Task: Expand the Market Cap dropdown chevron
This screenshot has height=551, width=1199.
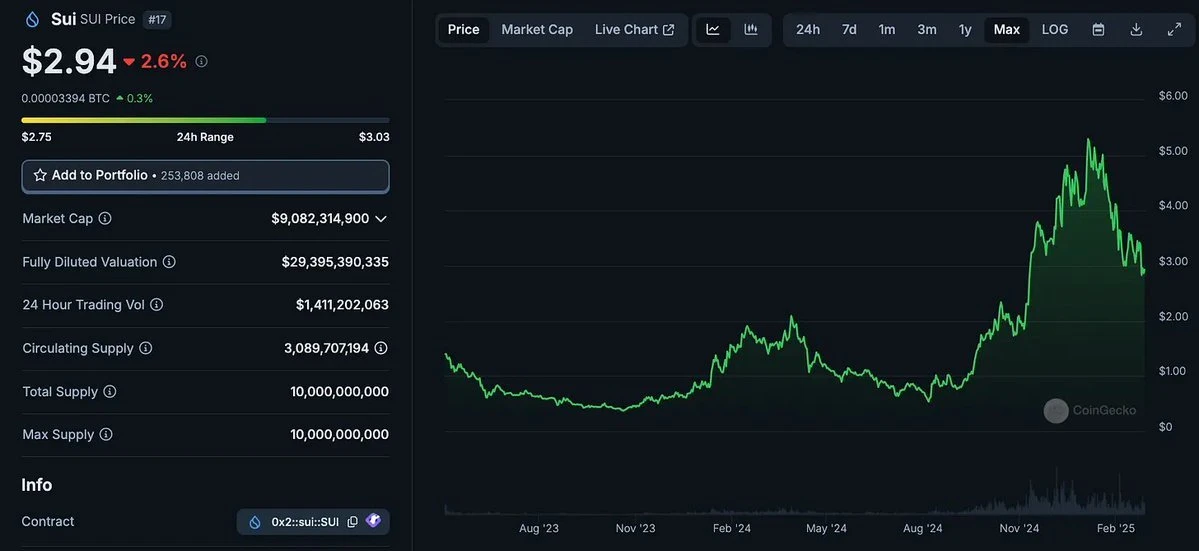Action: point(381,218)
